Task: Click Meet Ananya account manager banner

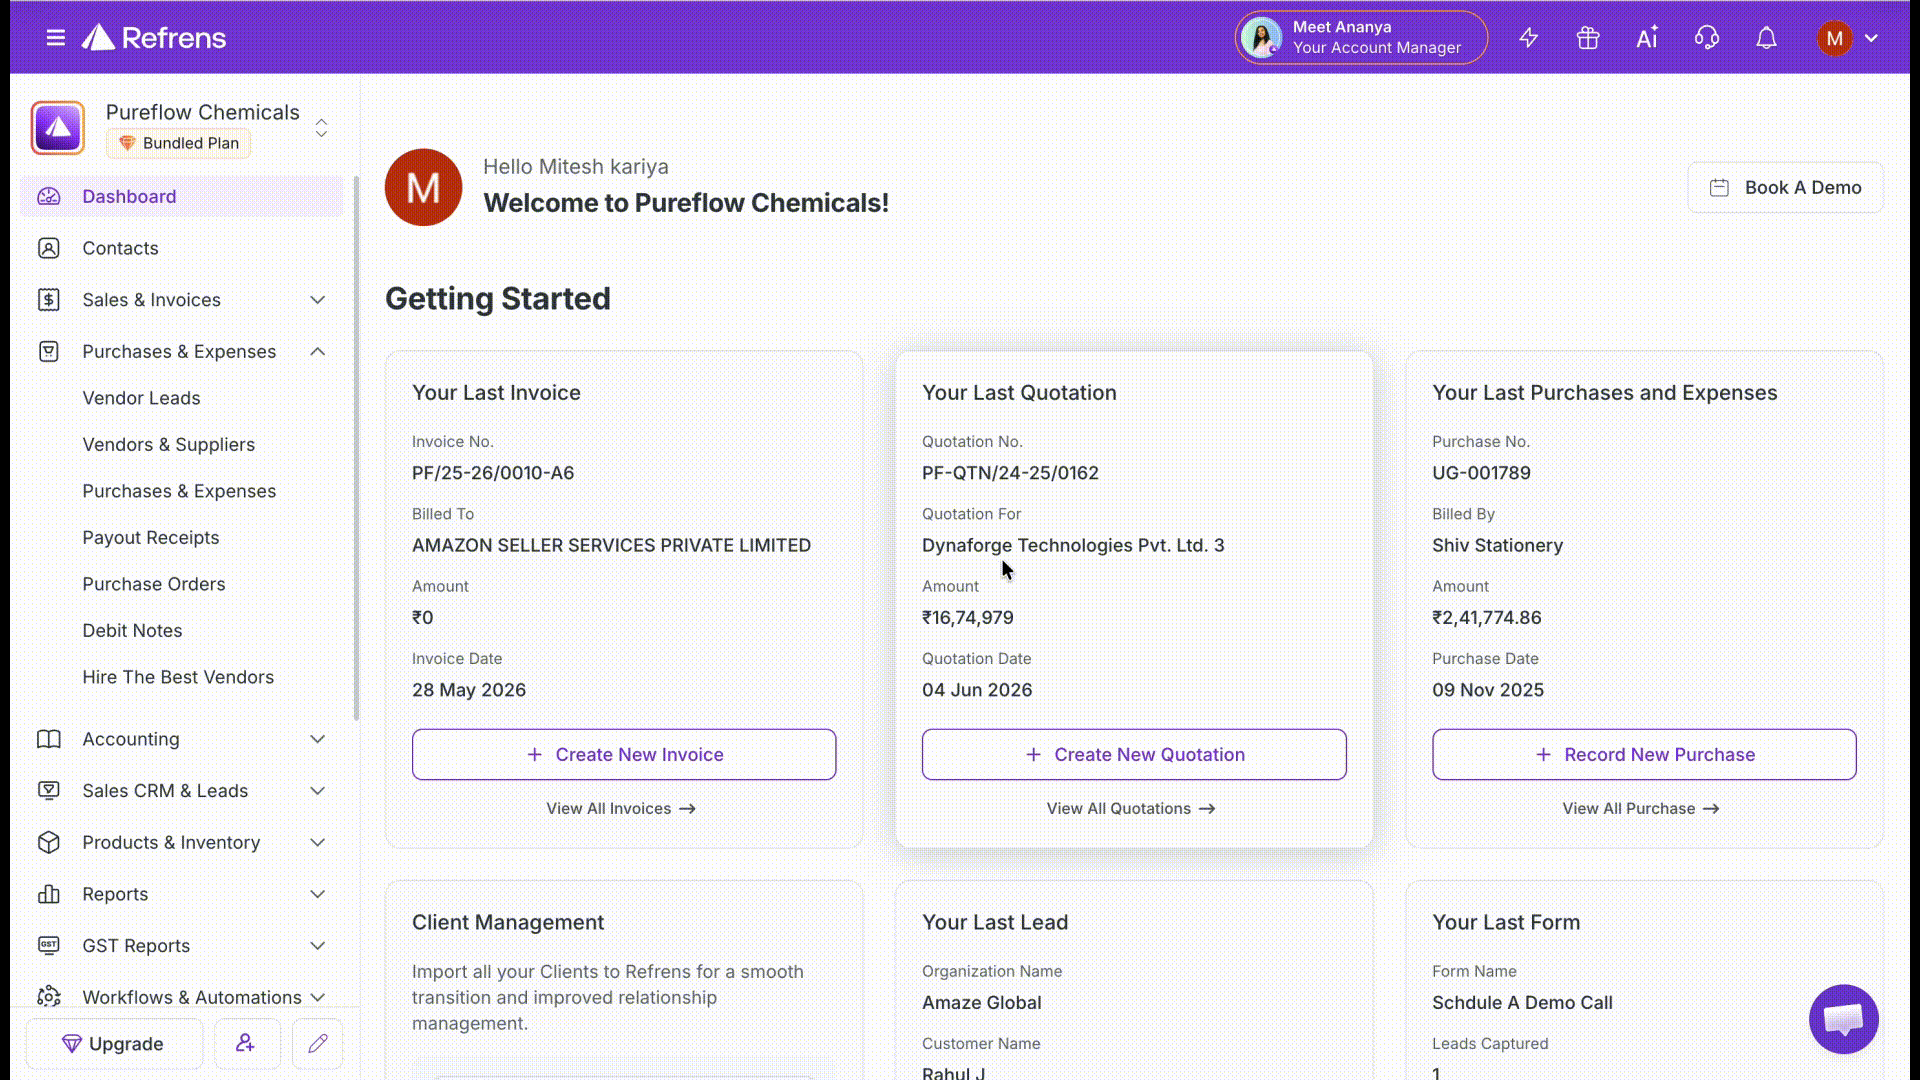Action: [1361, 38]
